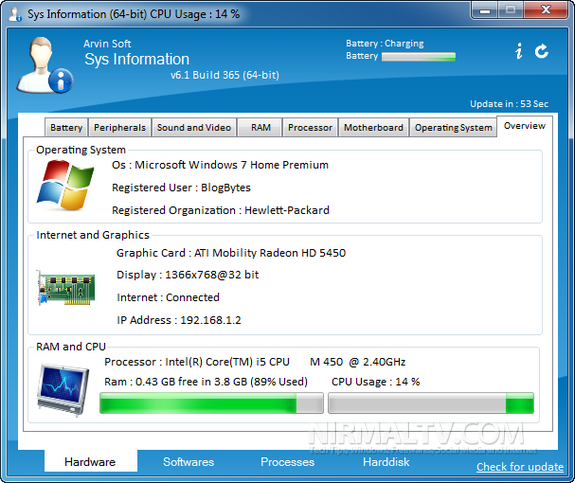575x483 pixels.
Task: Click 'Display : 1366x768@32 bit' text
Action: click(x=187, y=275)
